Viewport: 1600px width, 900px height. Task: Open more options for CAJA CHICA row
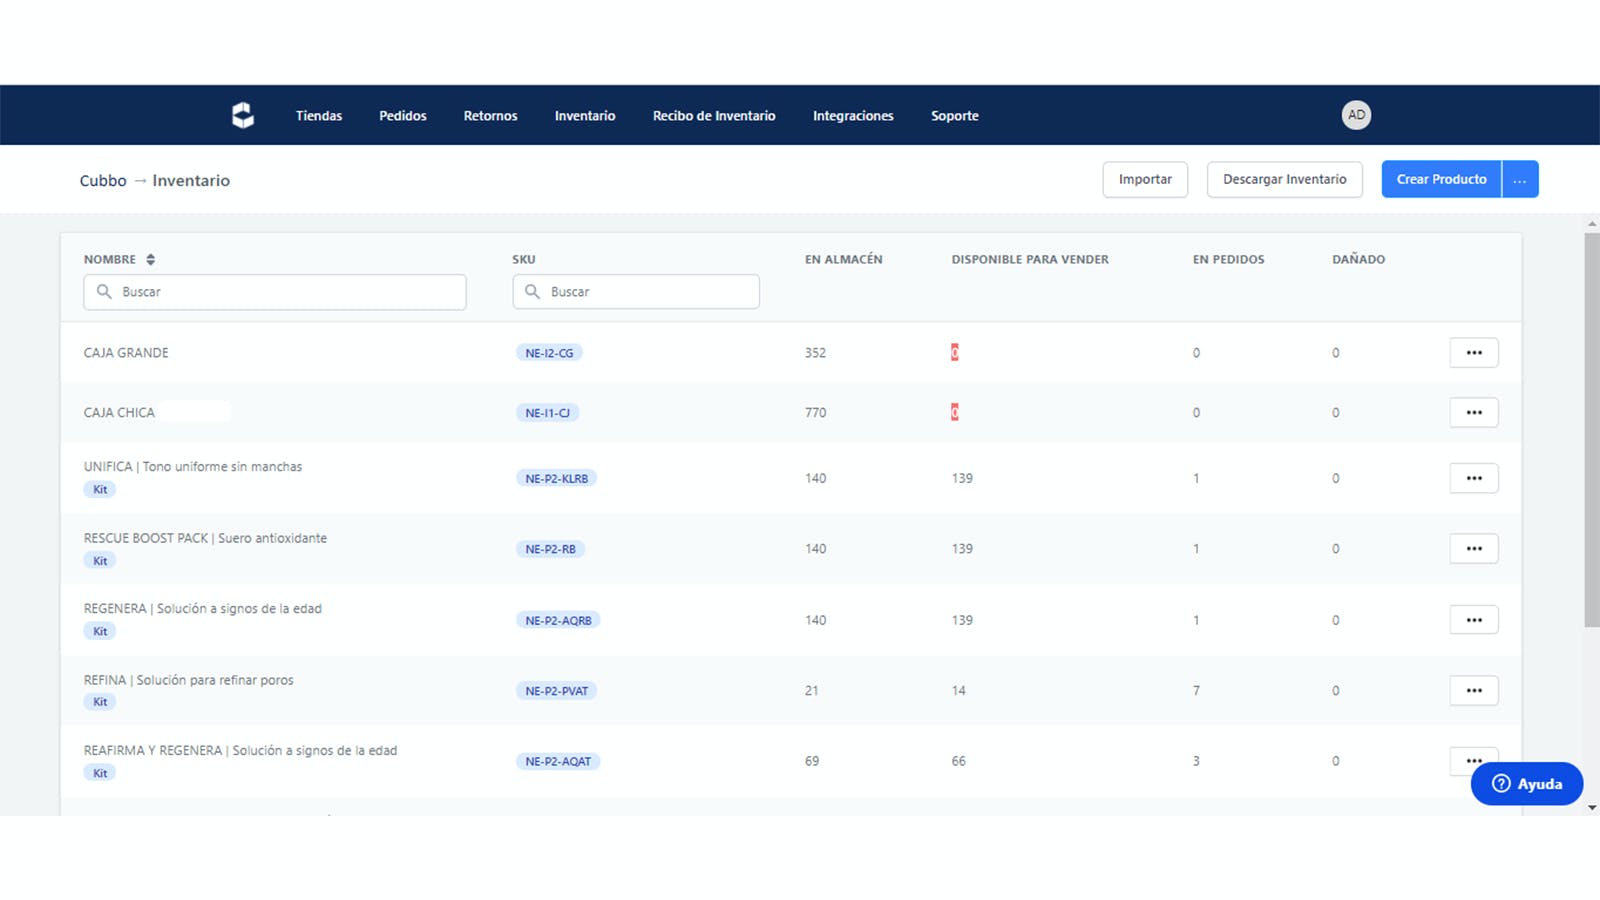coord(1474,412)
